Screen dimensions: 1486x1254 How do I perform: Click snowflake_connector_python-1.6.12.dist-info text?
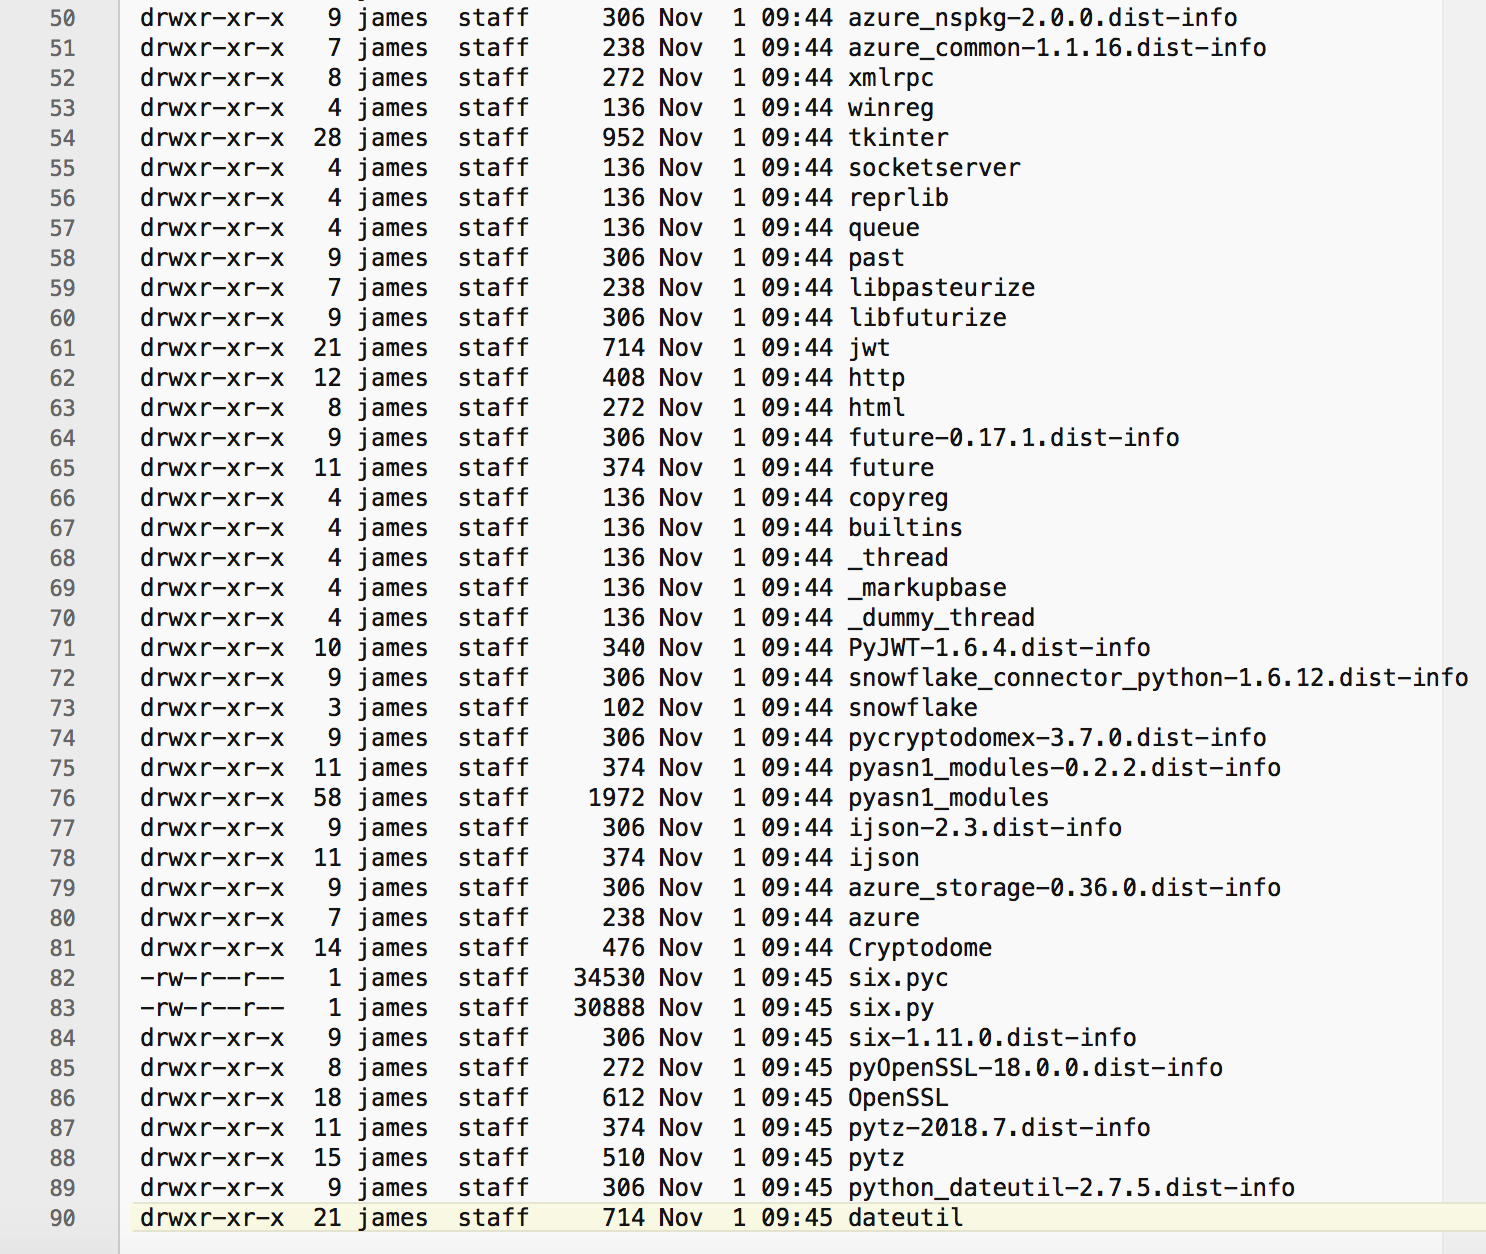(1157, 678)
